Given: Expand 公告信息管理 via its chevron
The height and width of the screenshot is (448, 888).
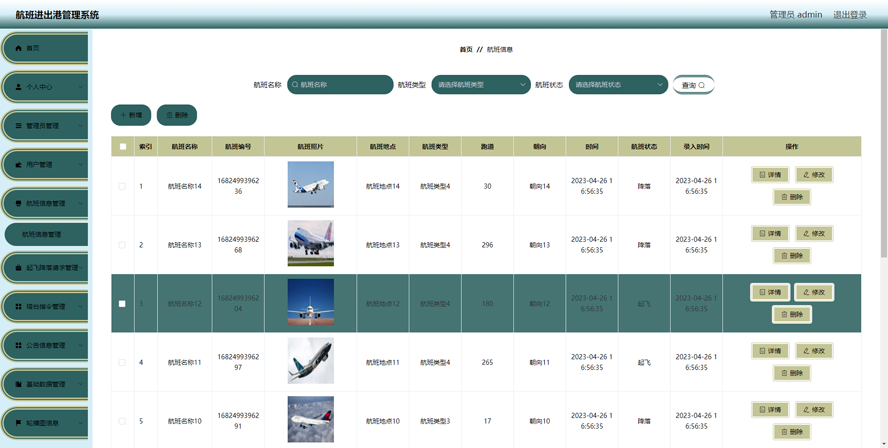Looking at the screenshot, I should click(x=80, y=345).
